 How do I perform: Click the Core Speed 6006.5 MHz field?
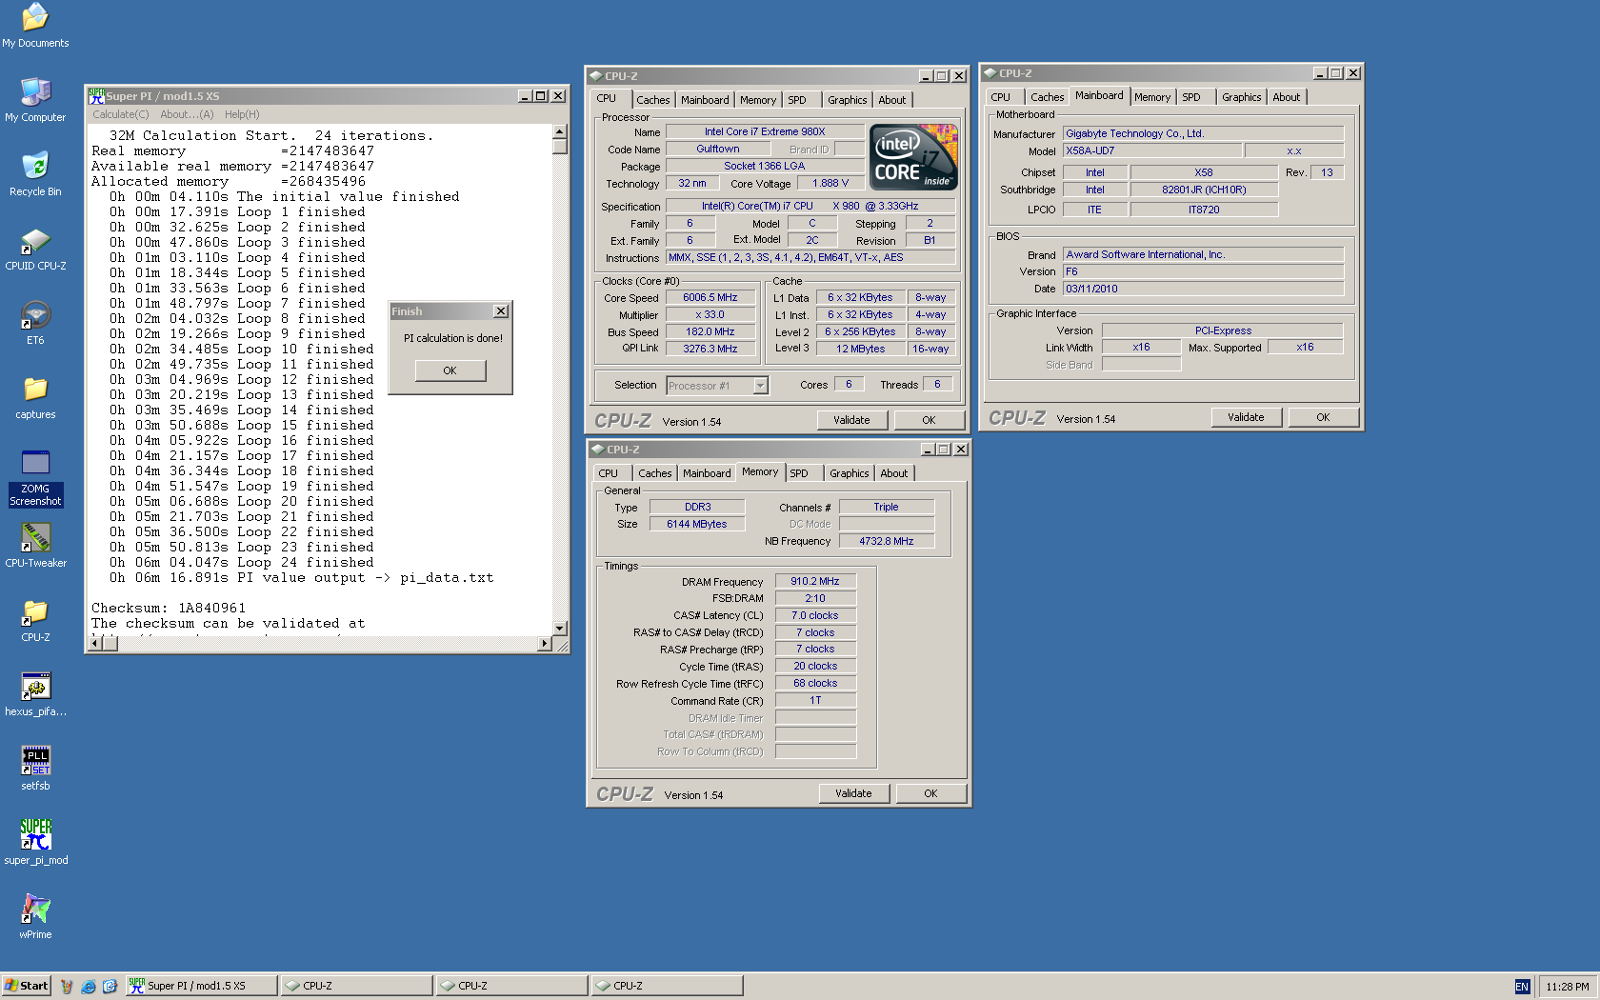(x=710, y=298)
